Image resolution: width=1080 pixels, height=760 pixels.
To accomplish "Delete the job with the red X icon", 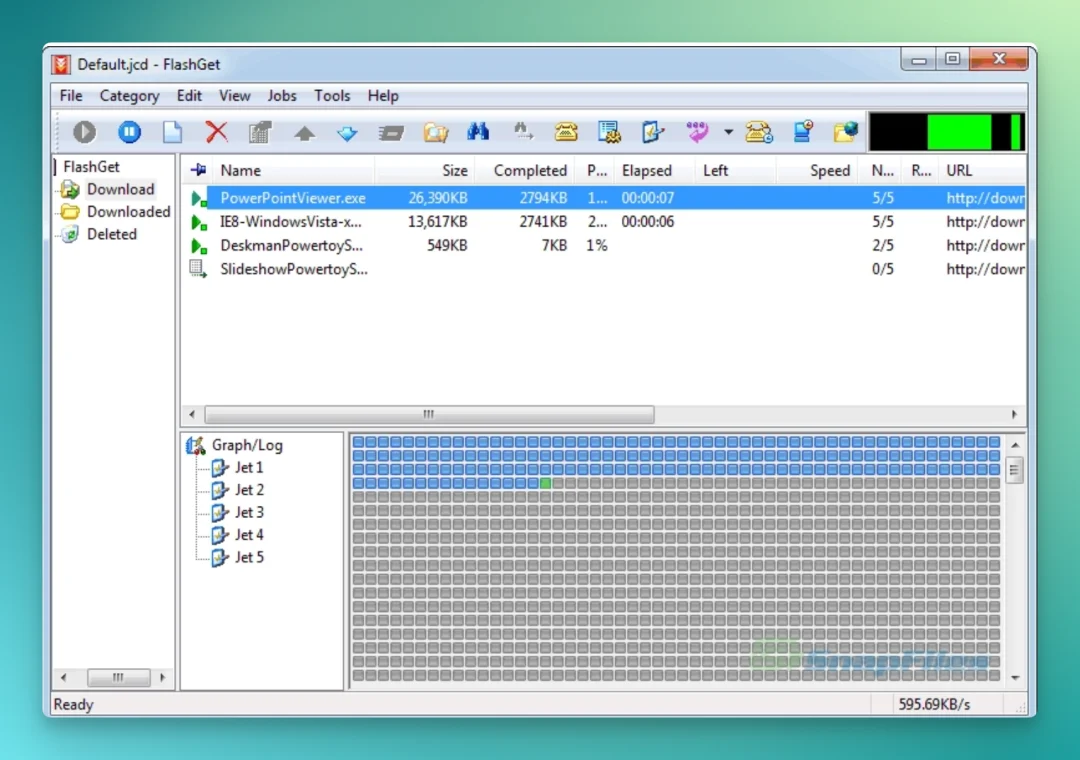I will tap(216, 132).
